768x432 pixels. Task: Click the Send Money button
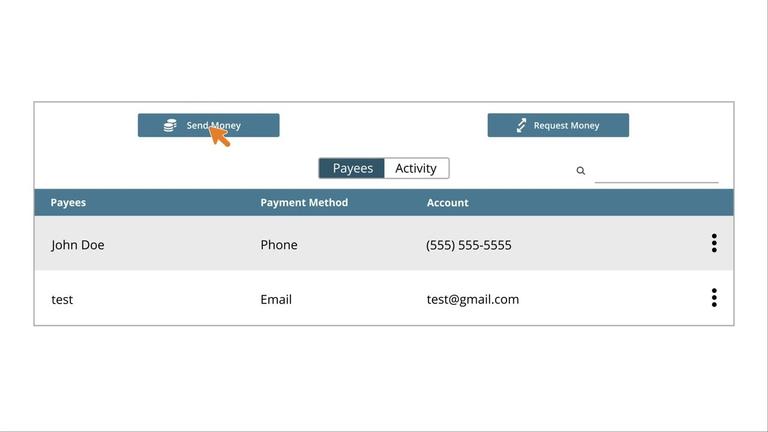pyautogui.click(x=209, y=125)
